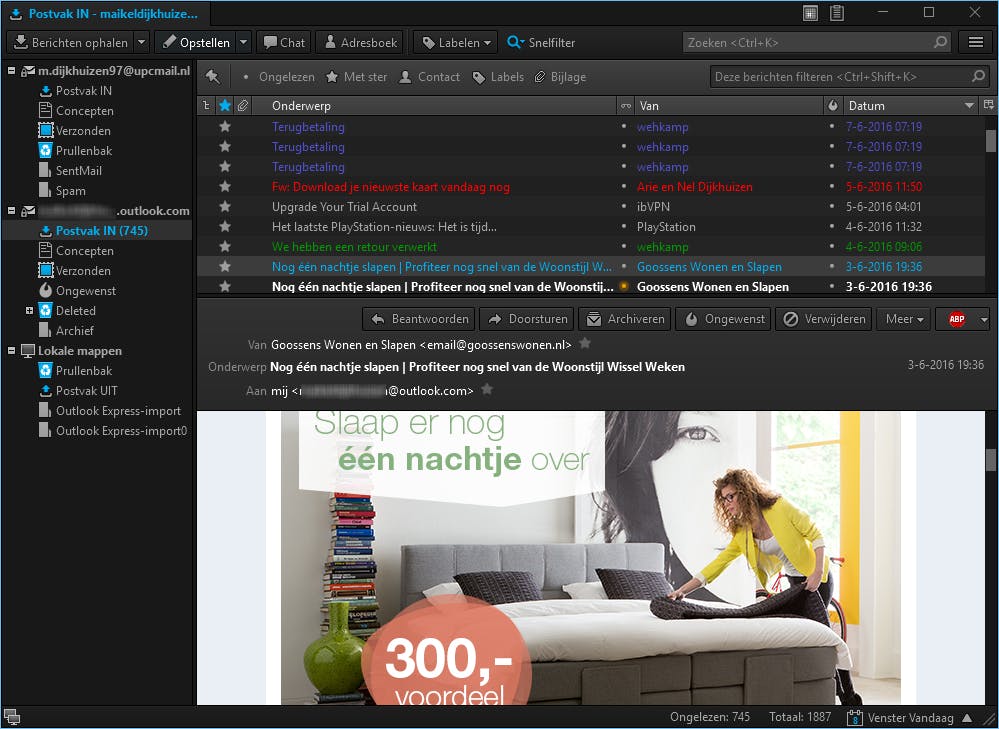Open the green We hebben een retour verwerkt message

click(354, 247)
